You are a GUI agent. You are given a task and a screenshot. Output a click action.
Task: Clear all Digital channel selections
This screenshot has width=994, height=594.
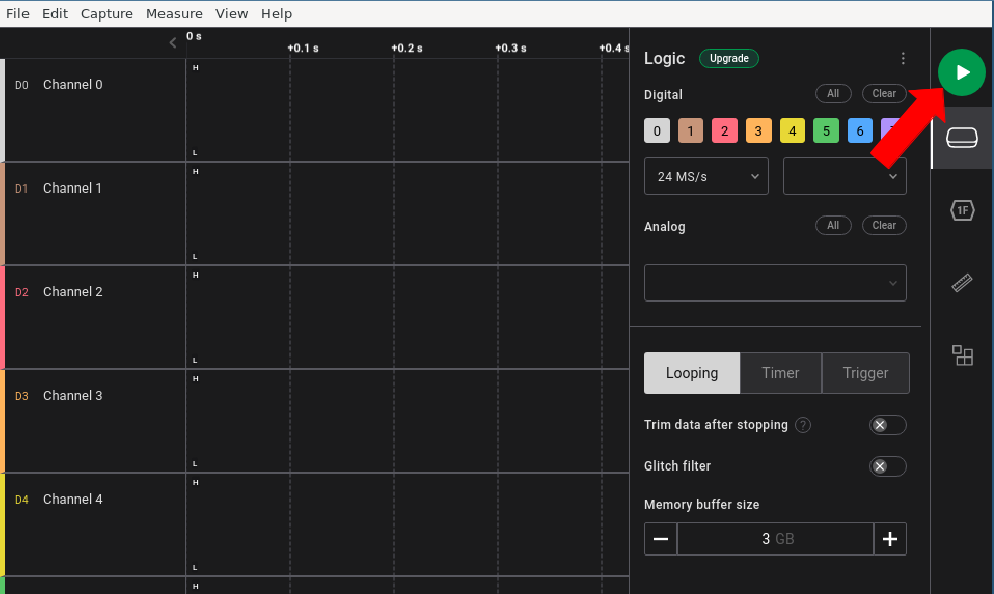coord(883,94)
